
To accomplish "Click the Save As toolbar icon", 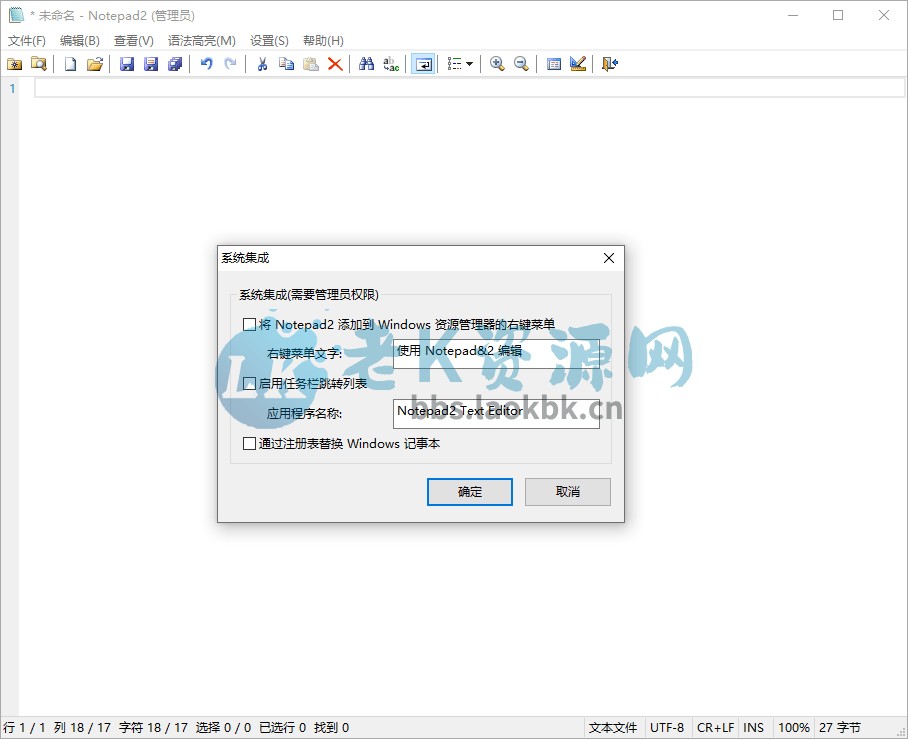I will (x=151, y=64).
